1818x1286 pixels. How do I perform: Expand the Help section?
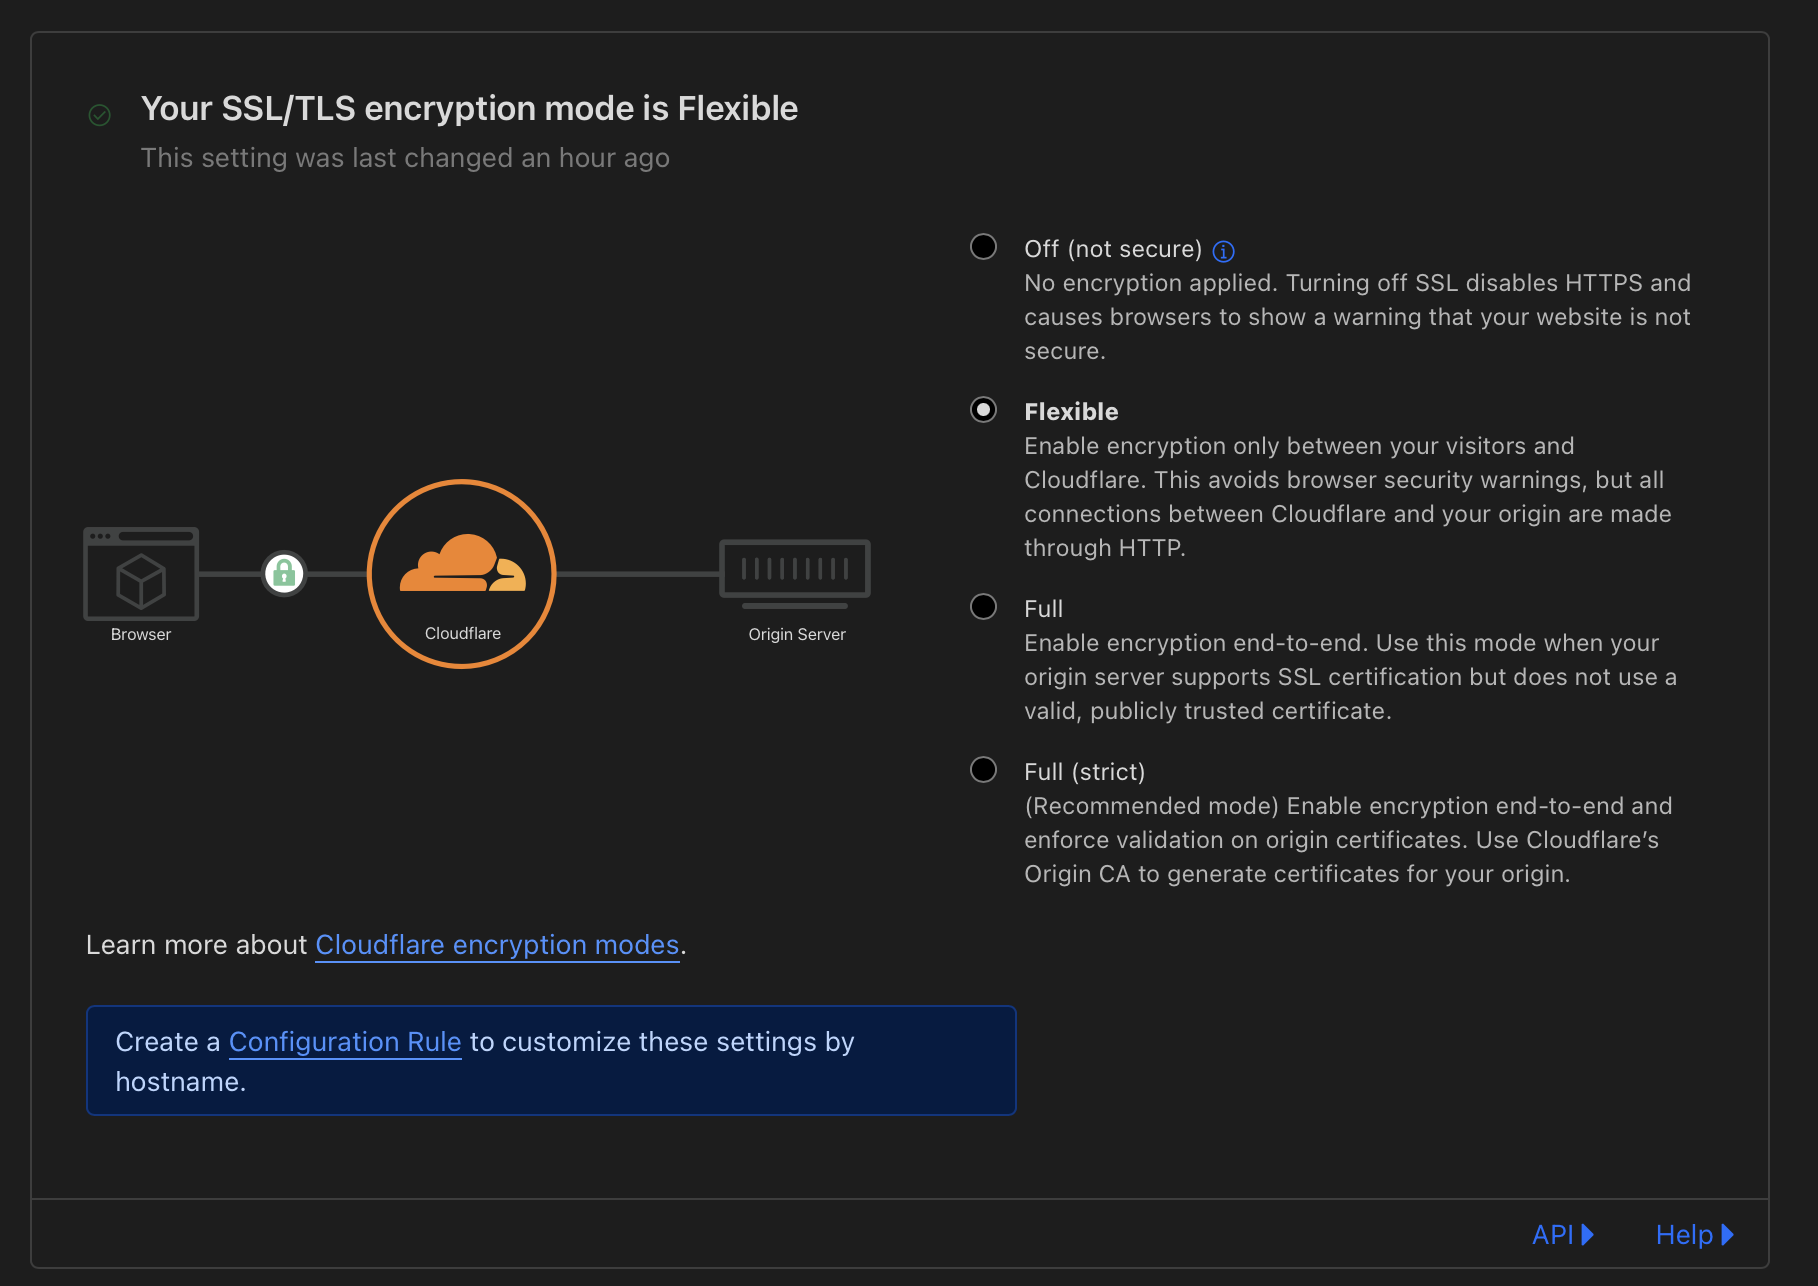pyautogui.click(x=1694, y=1235)
